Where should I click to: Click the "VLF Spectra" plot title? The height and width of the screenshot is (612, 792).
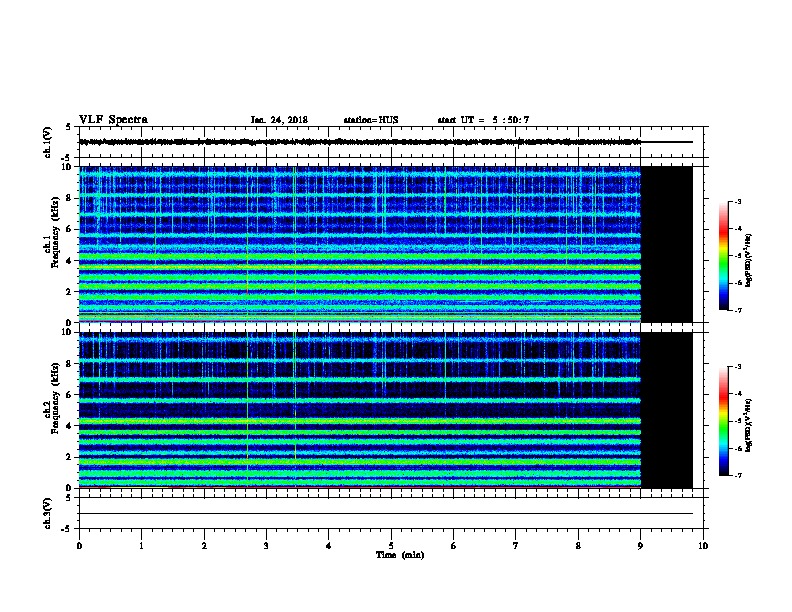113,120
